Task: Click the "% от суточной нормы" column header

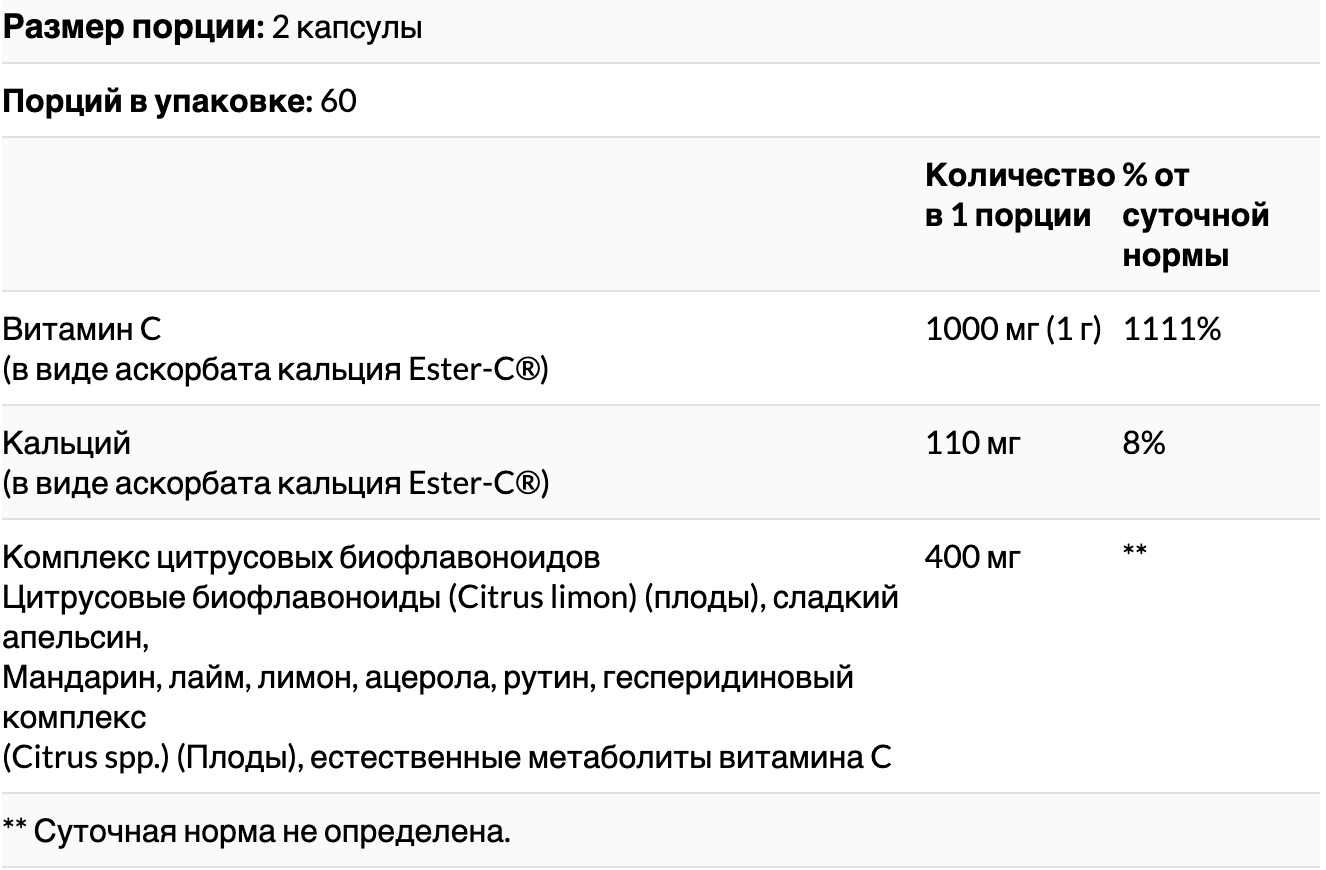Action: click(1194, 216)
